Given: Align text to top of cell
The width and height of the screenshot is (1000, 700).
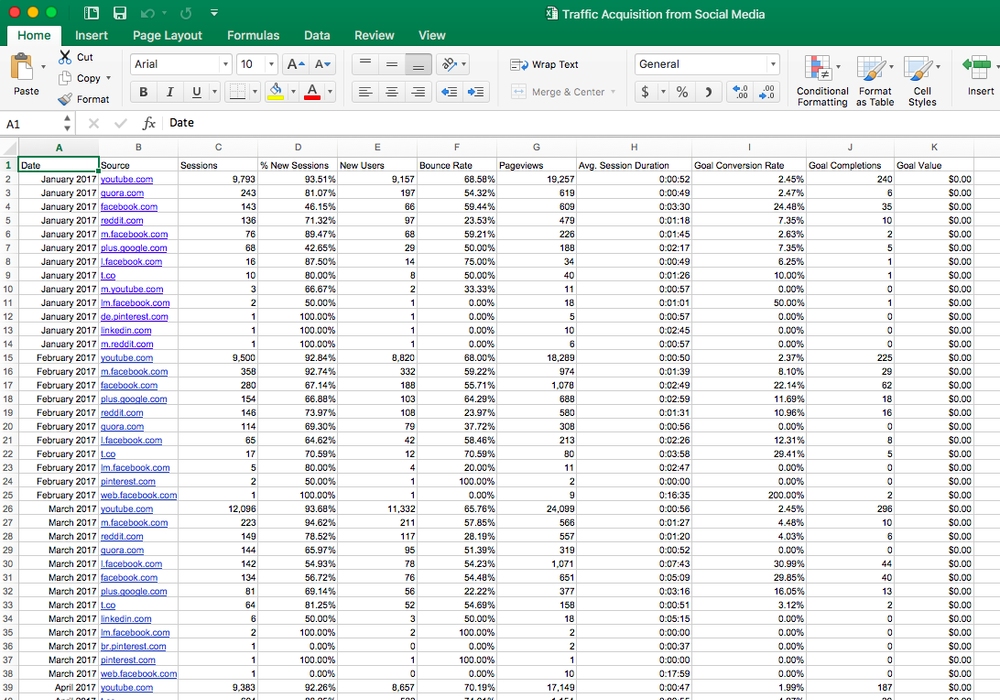Looking at the screenshot, I should click(x=365, y=64).
